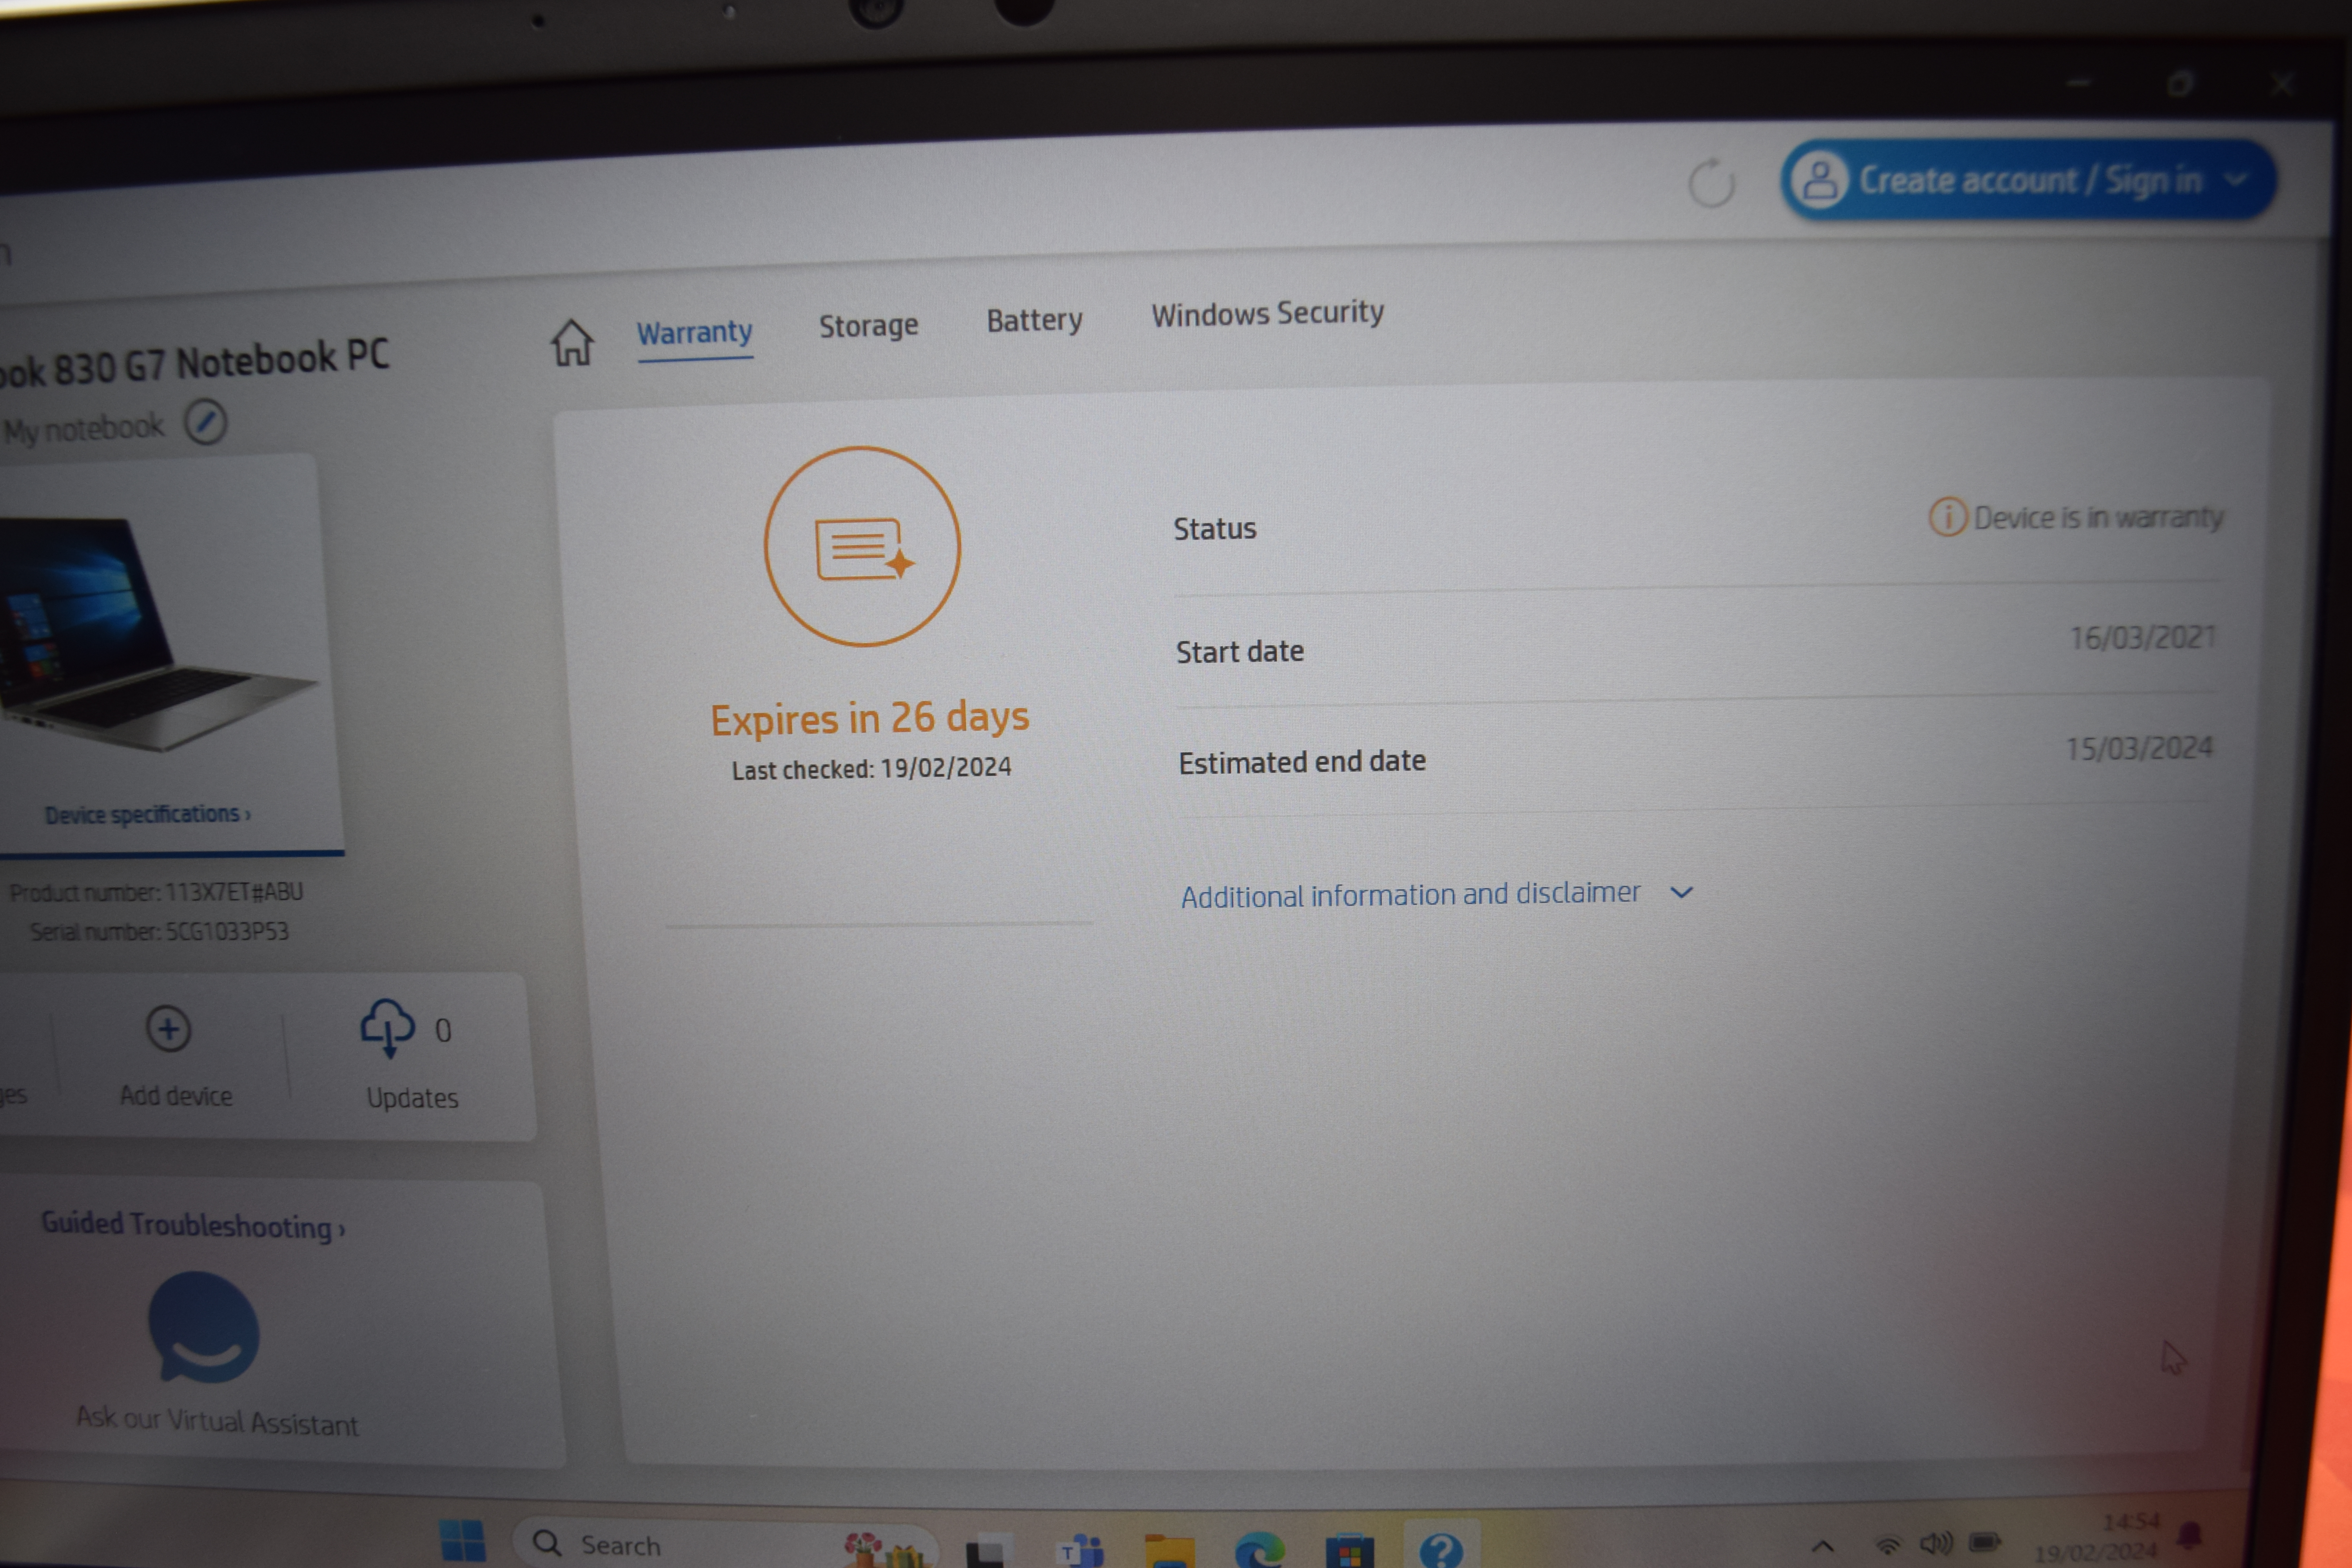Edit the My notebook nickname pencil icon
Image resolution: width=2352 pixels, height=1568 pixels.
(206, 423)
